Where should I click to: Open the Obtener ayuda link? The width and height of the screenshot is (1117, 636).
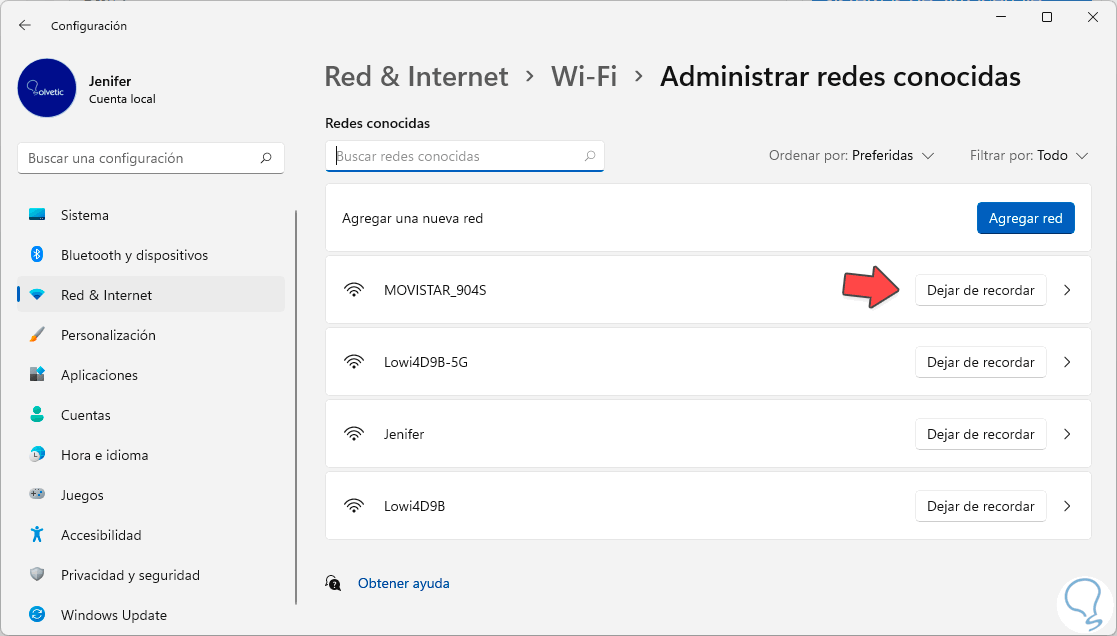pyautogui.click(x=403, y=583)
